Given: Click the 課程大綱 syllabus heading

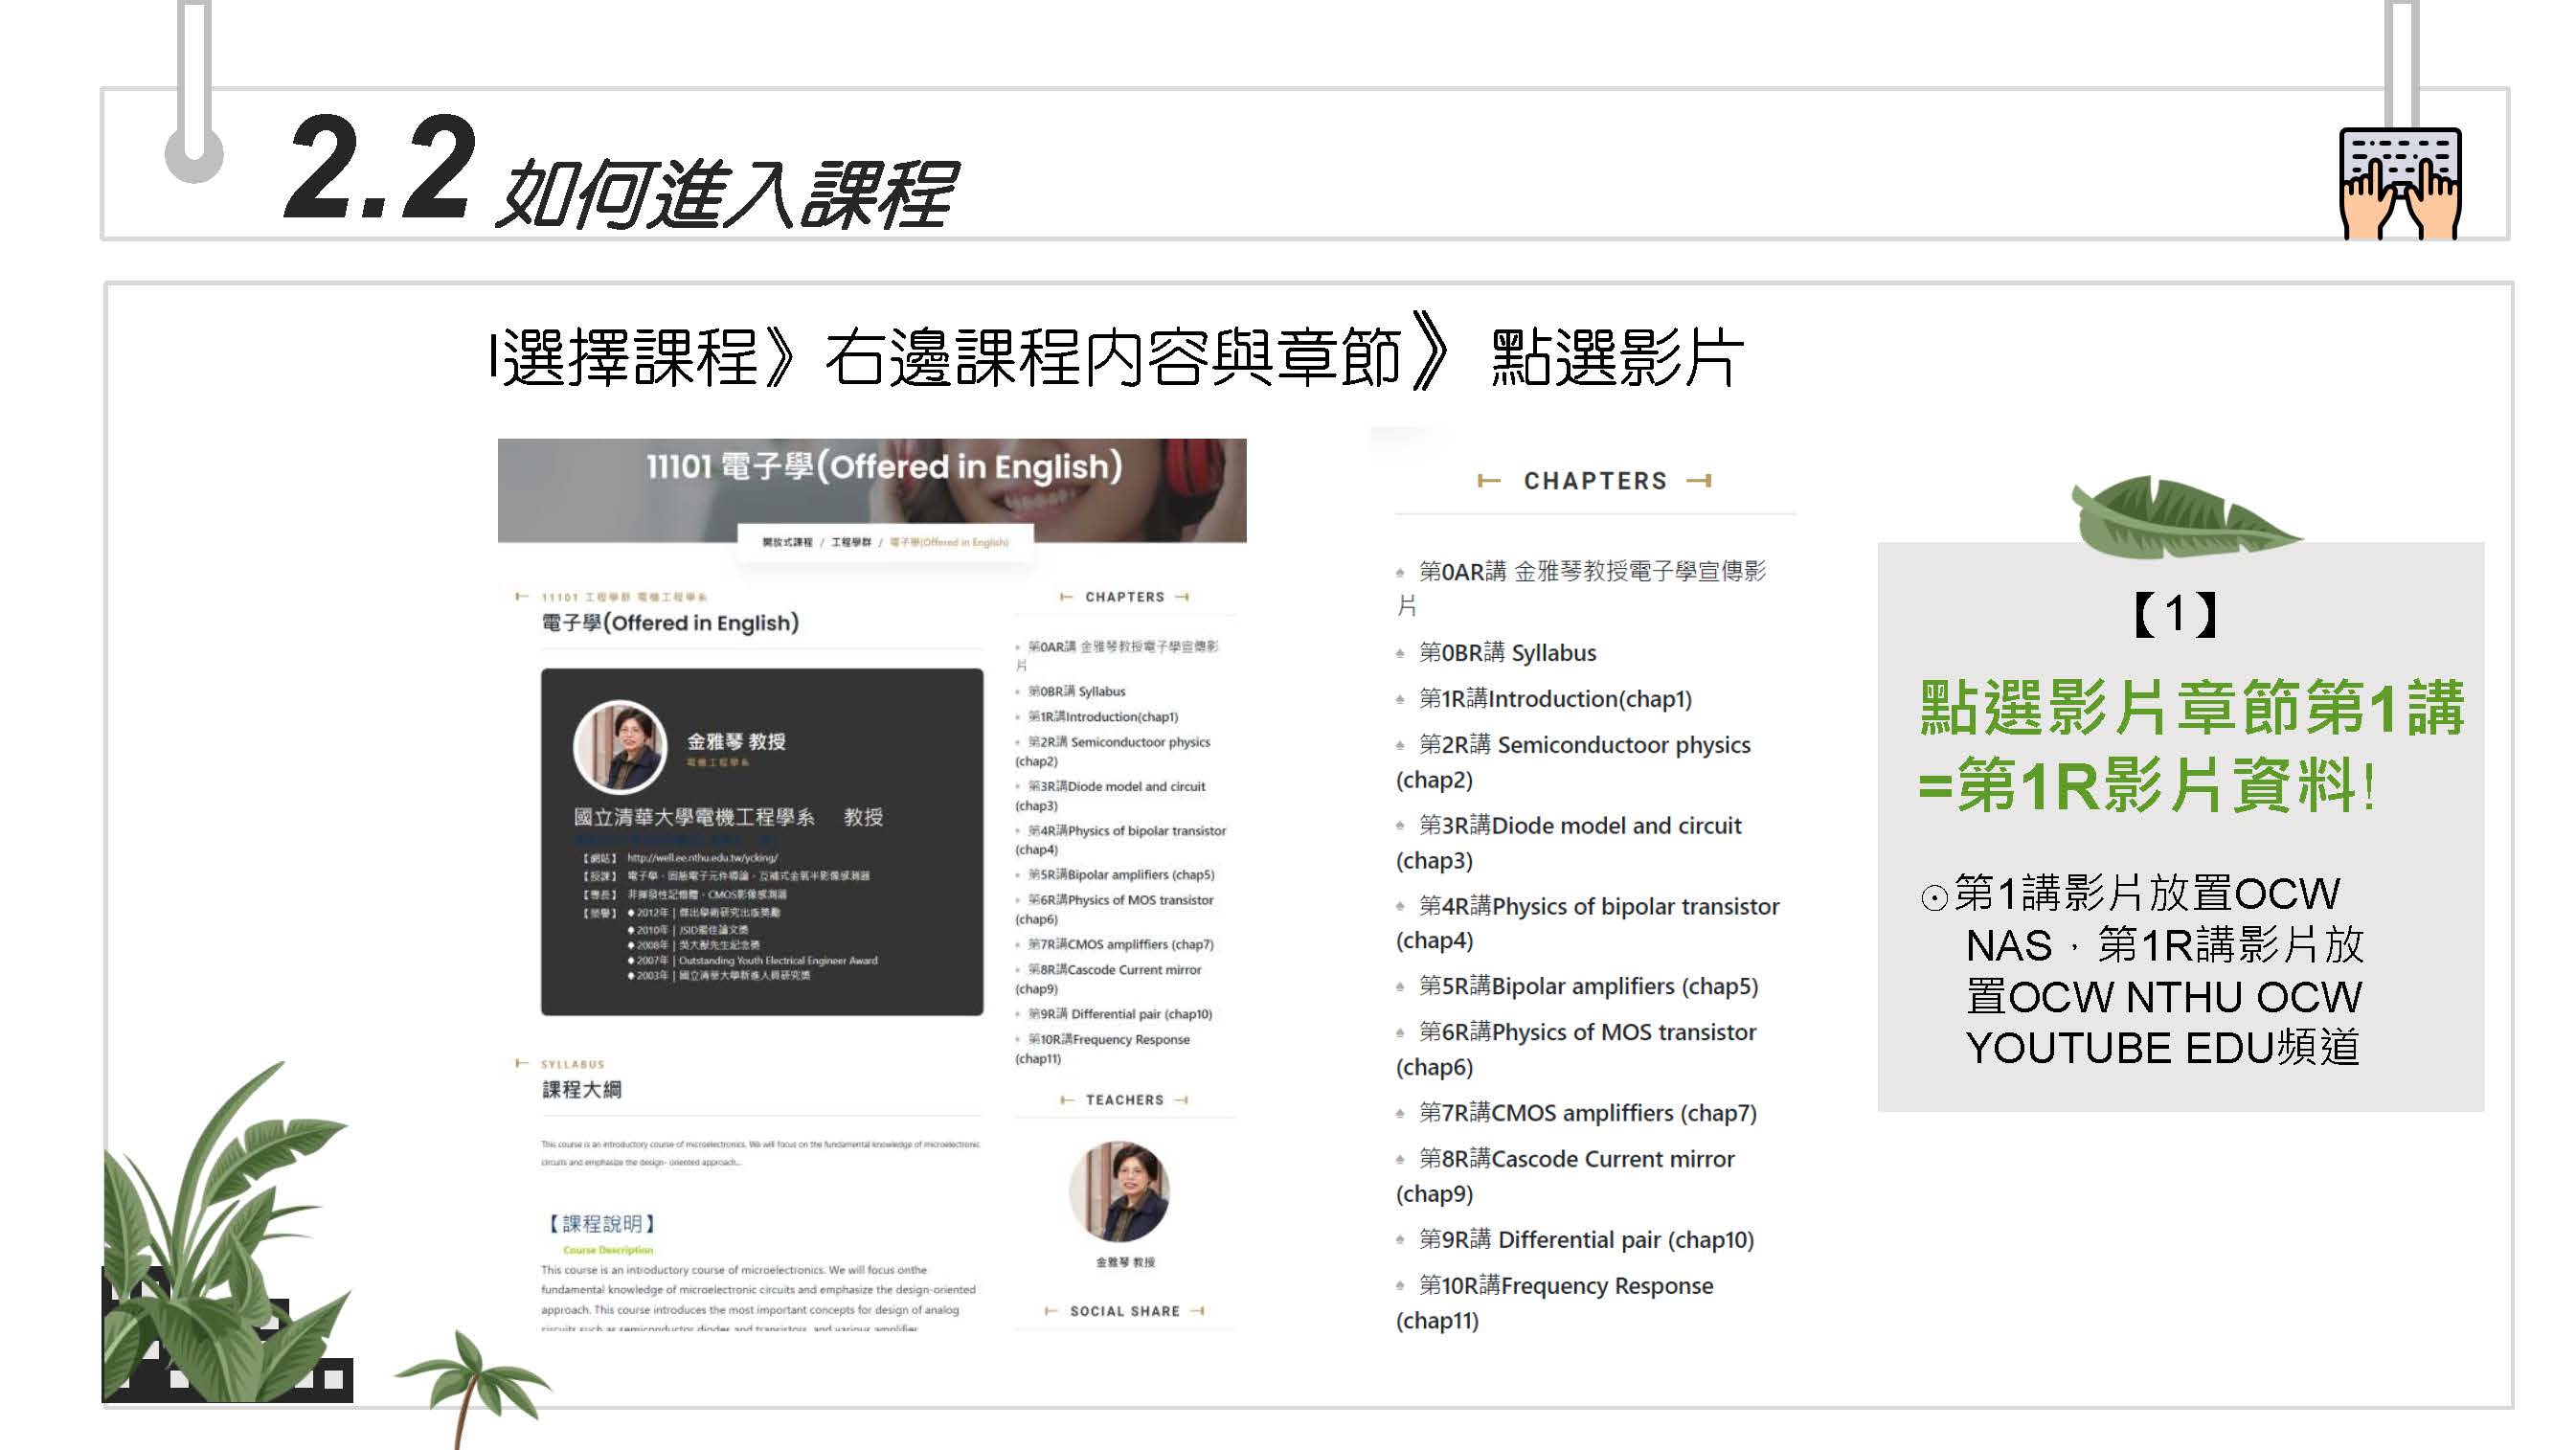Looking at the screenshot, I should tap(581, 1089).
